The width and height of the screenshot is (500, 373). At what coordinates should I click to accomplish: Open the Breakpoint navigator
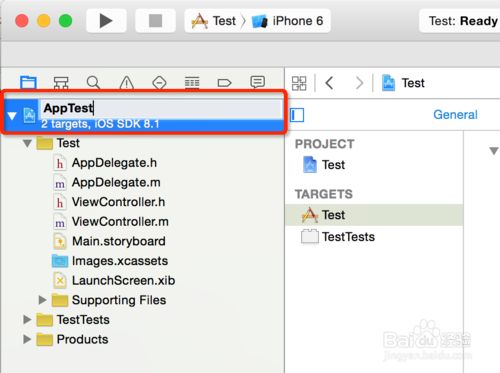(224, 83)
